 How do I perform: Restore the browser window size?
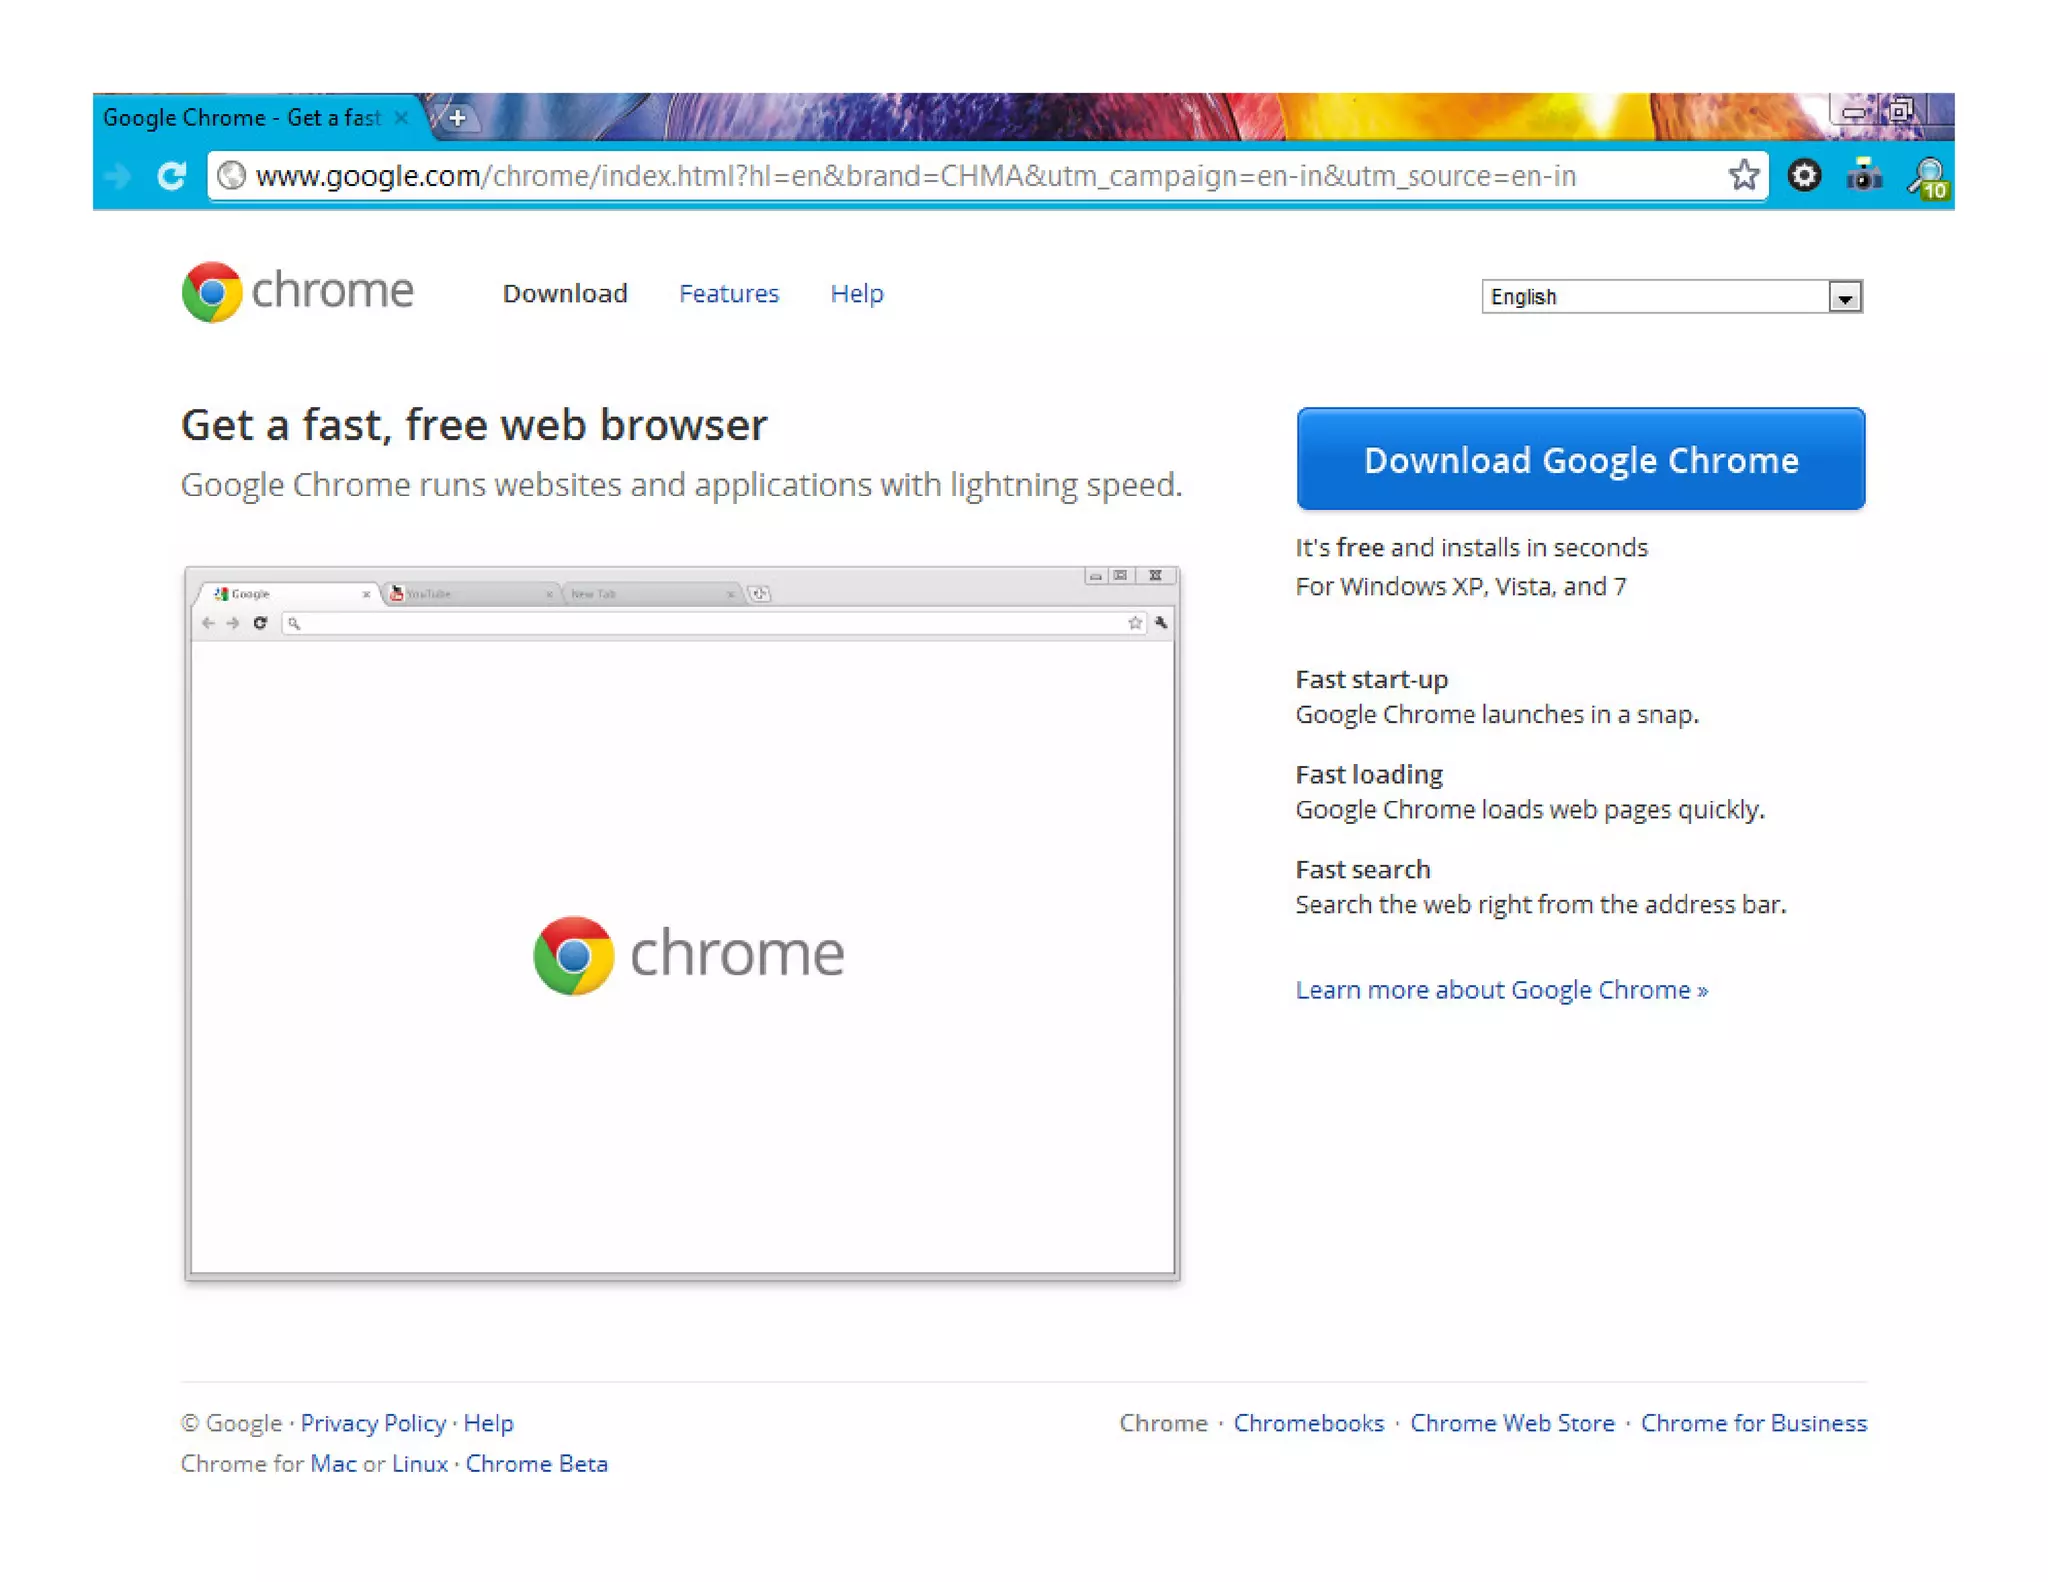tap(1901, 110)
